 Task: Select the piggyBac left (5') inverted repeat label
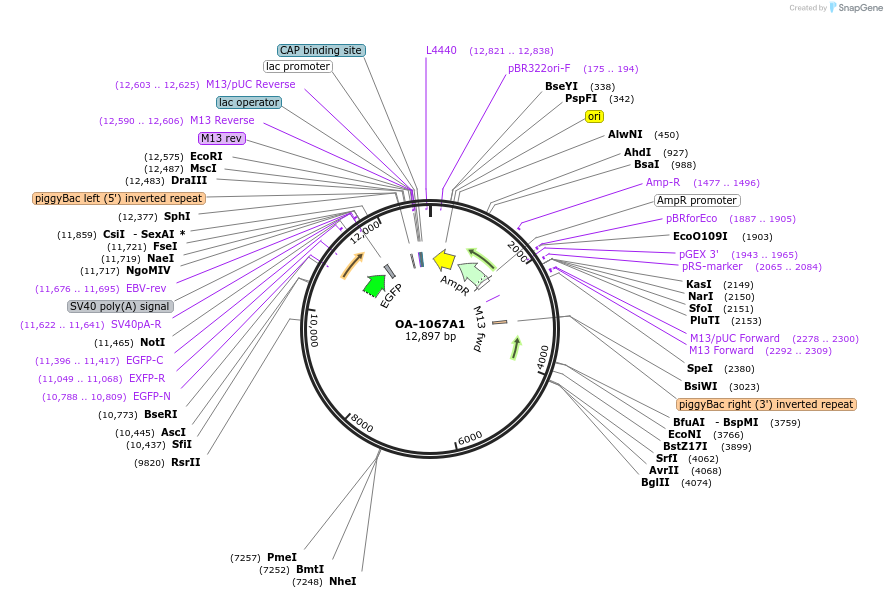(119, 198)
